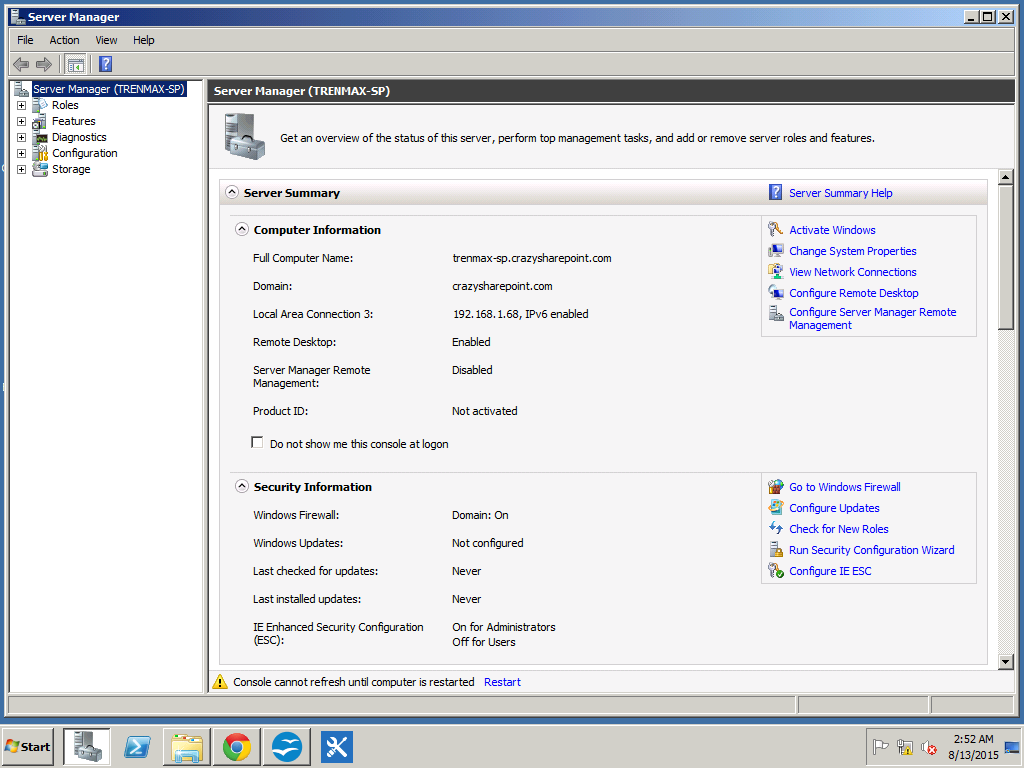The width and height of the screenshot is (1024, 768).
Task: Open the File menu
Action: click(x=25, y=40)
